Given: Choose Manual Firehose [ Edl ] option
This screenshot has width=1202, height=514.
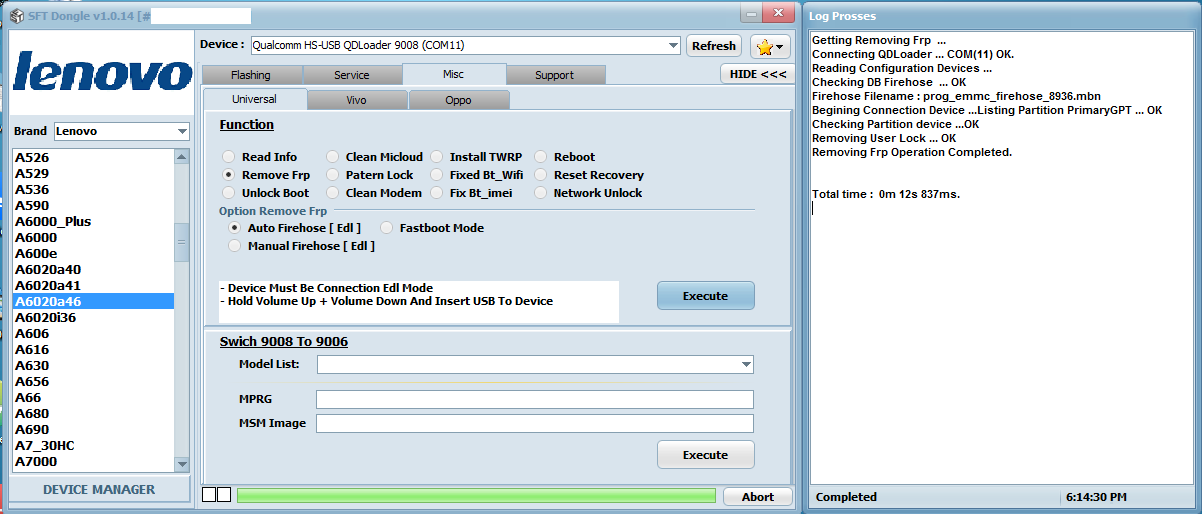Looking at the screenshot, I should [235, 246].
